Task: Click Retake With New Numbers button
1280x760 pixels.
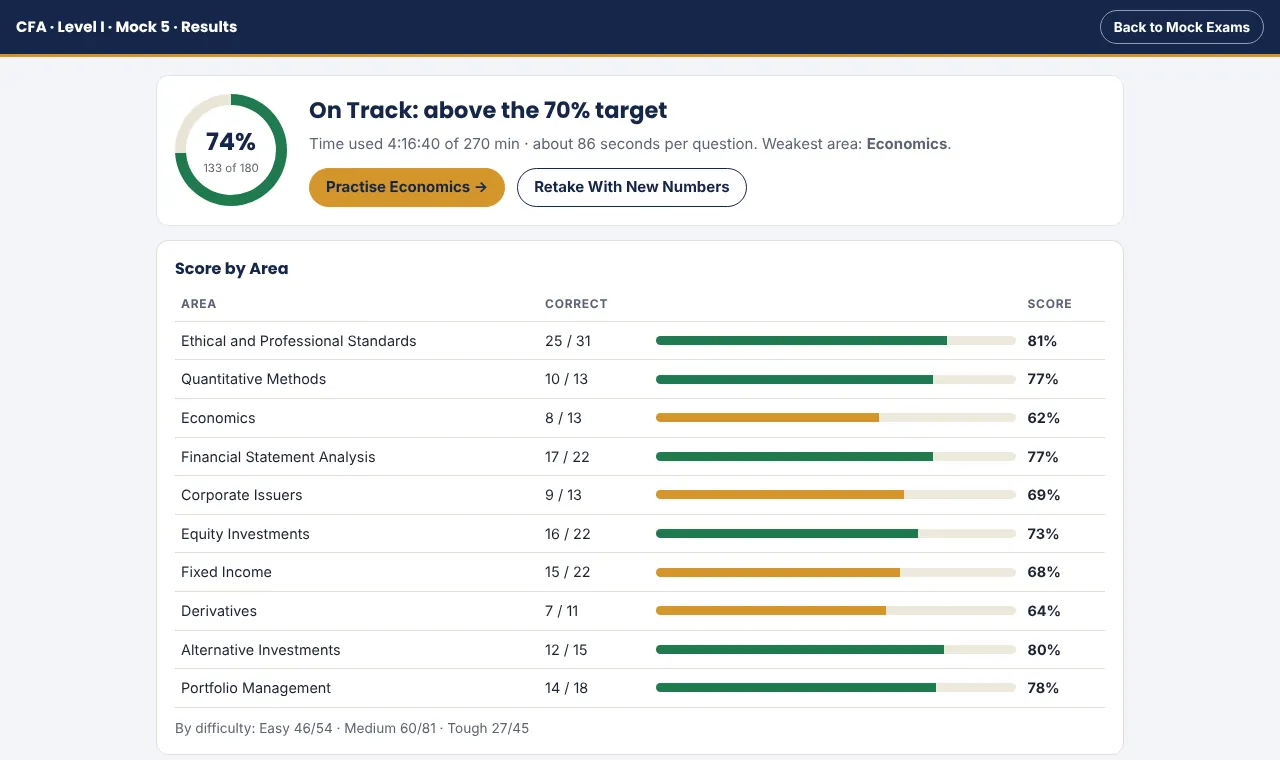Action: click(631, 187)
